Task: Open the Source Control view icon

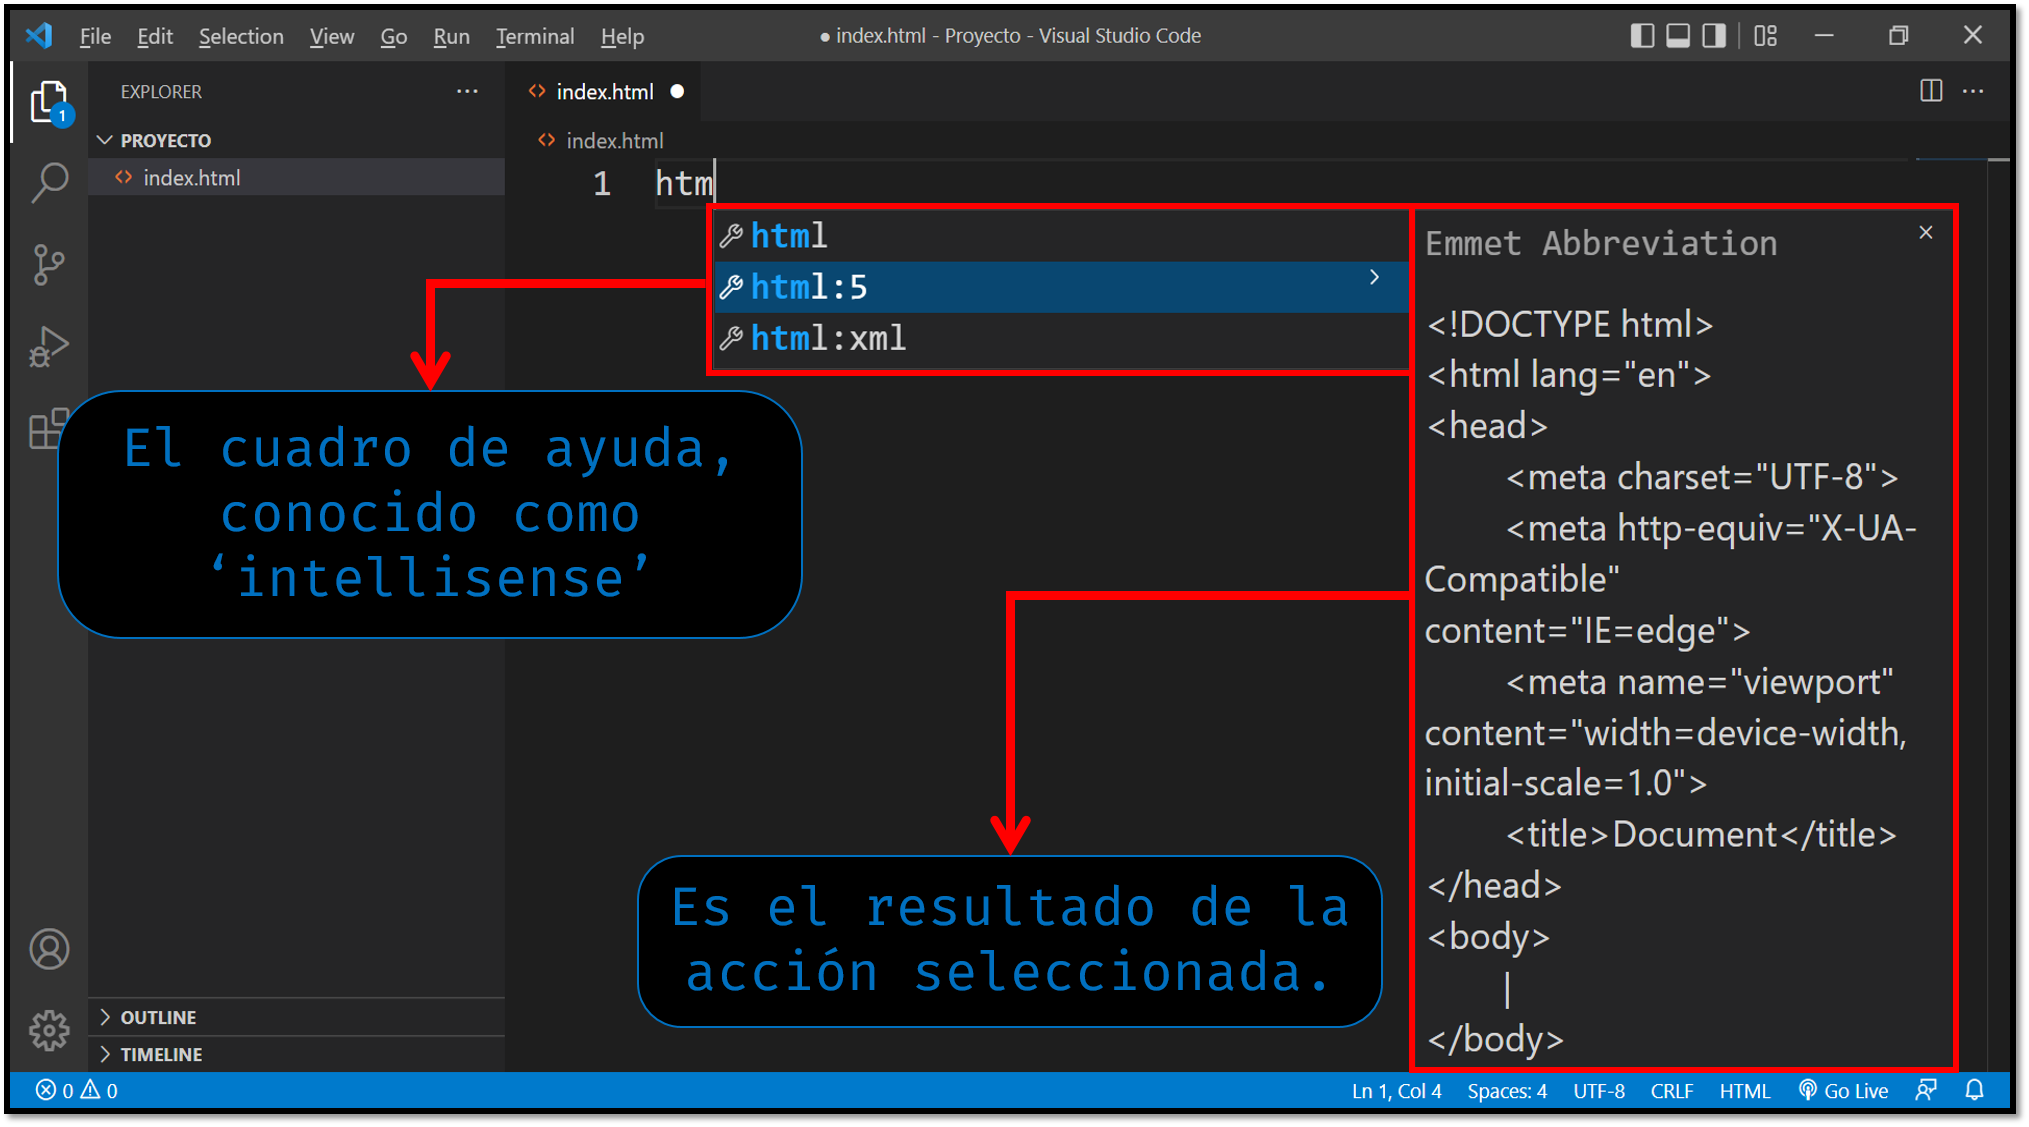Action: tap(49, 265)
